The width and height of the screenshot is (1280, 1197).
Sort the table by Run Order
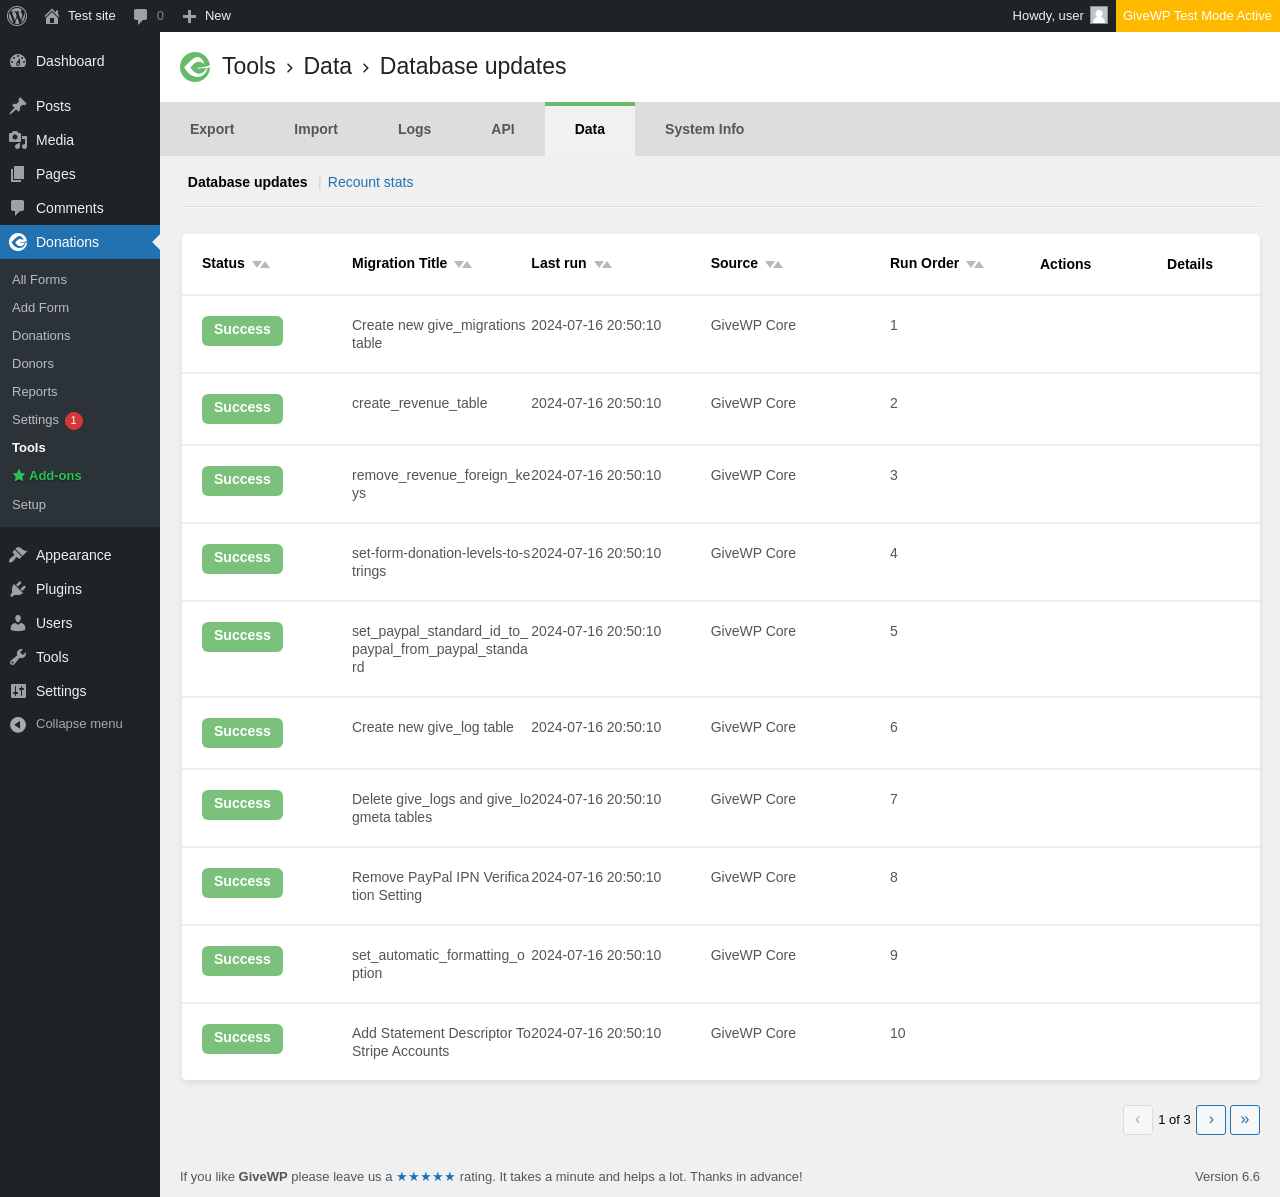[x=975, y=264]
